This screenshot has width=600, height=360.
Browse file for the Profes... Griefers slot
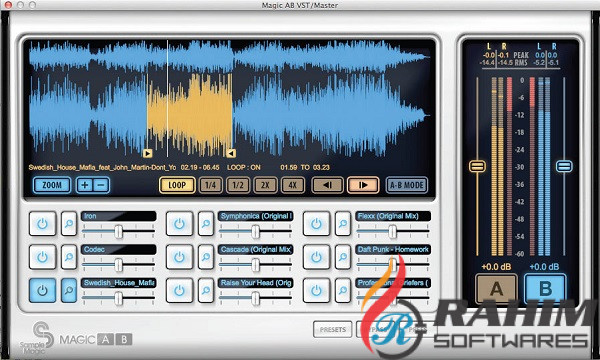343,290
